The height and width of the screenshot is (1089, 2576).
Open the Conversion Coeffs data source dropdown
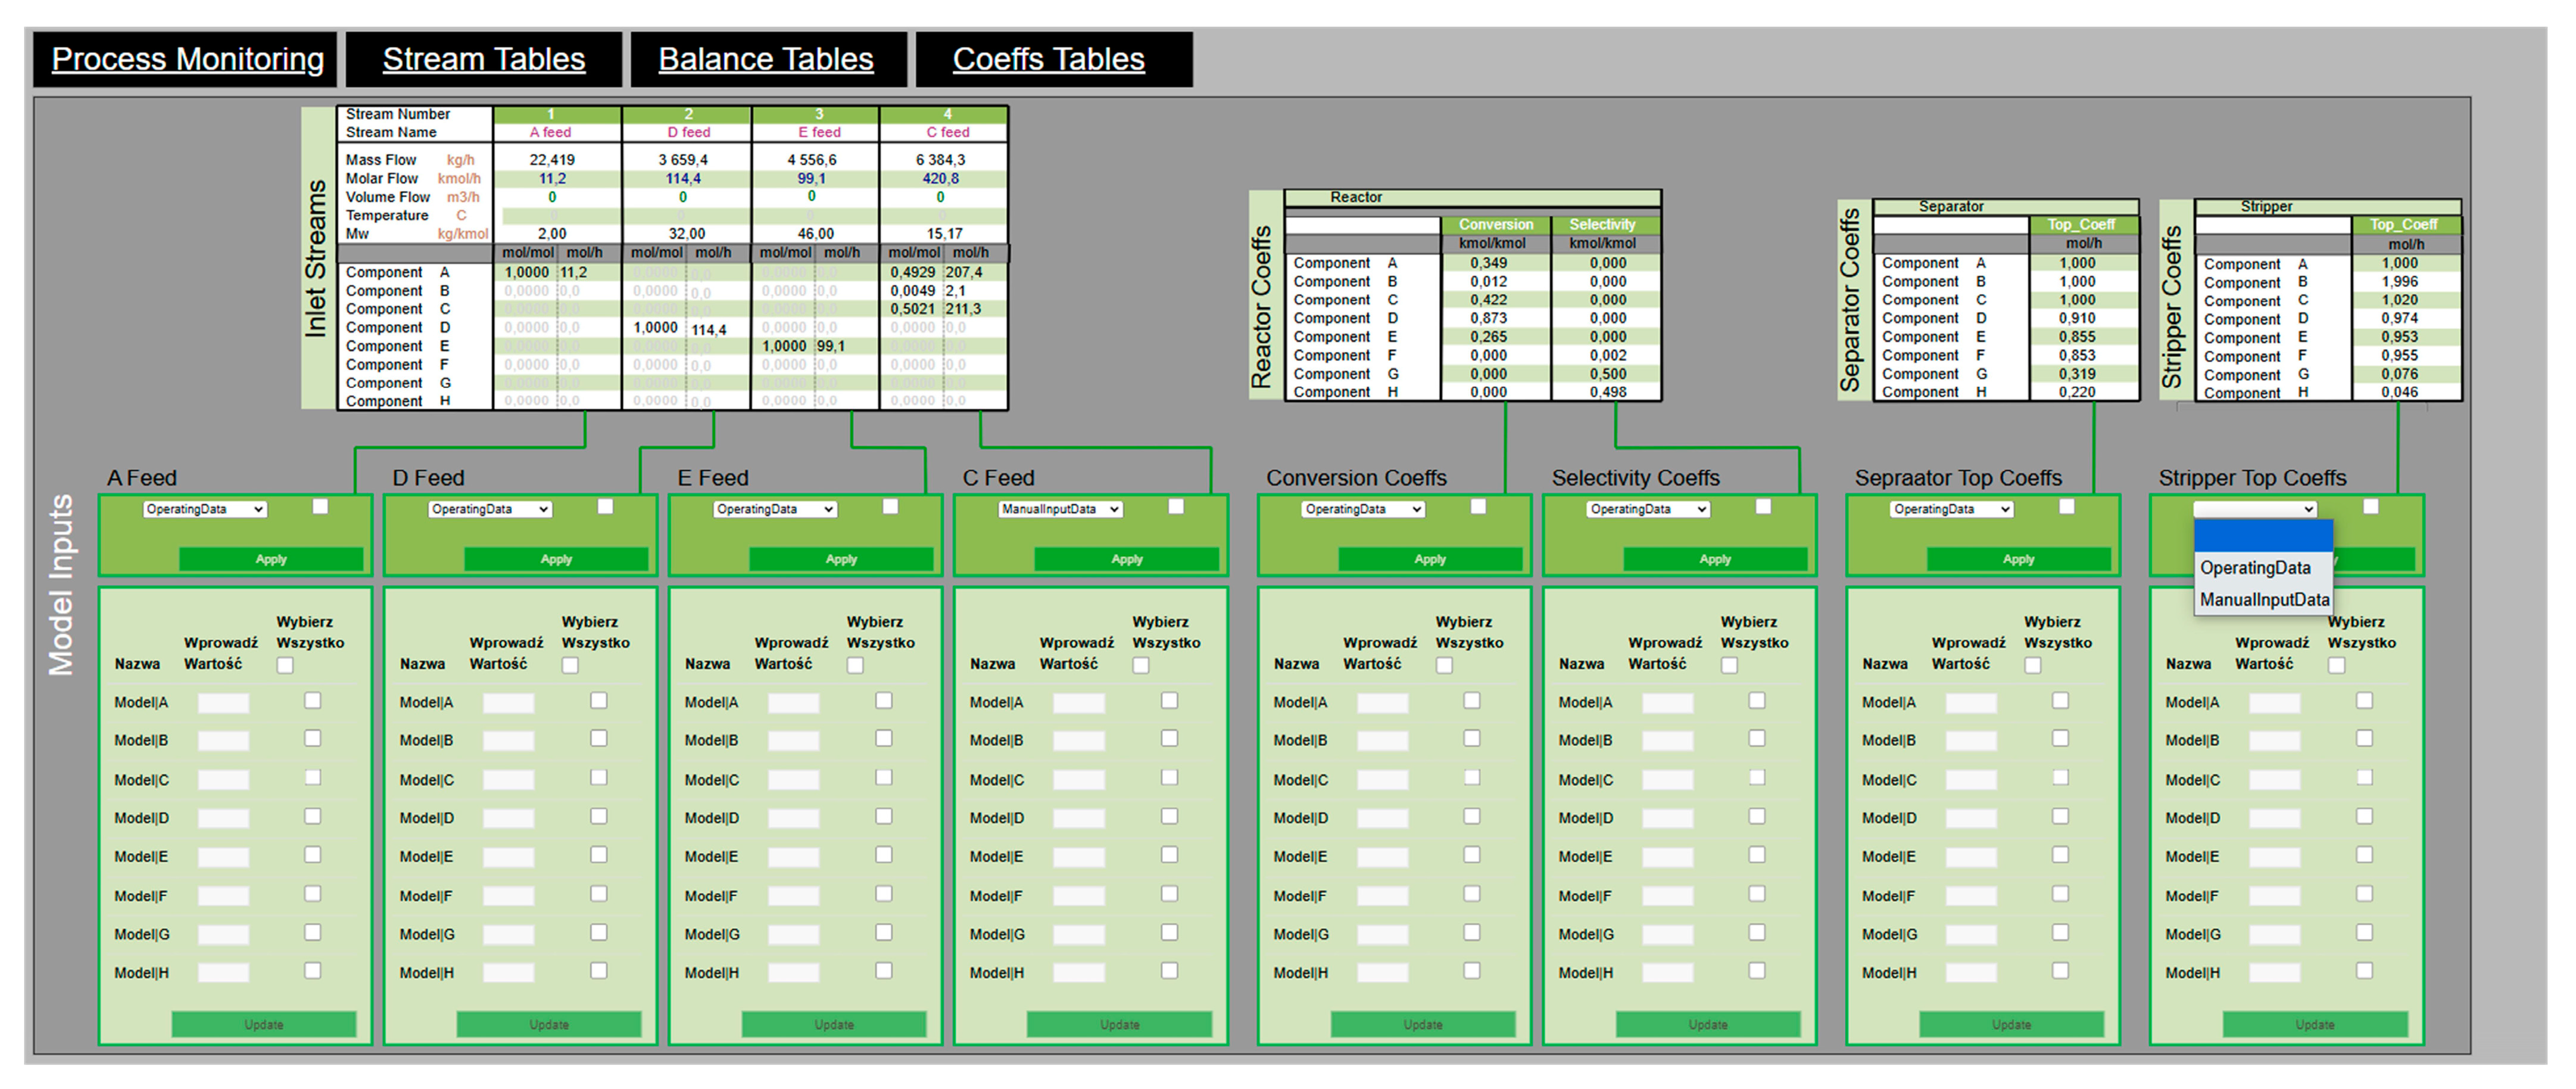[x=1362, y=509]
